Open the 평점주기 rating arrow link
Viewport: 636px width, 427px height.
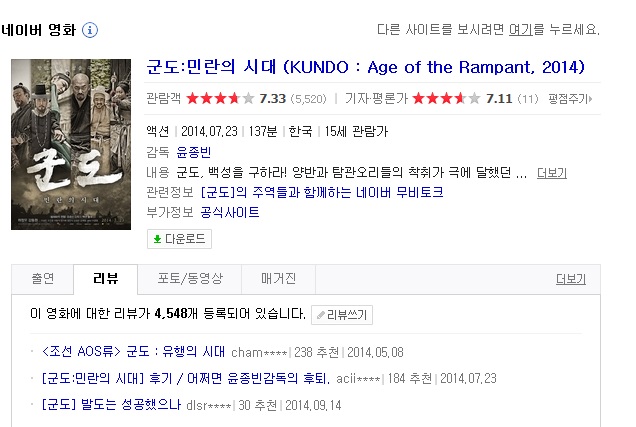pos(570,99)
